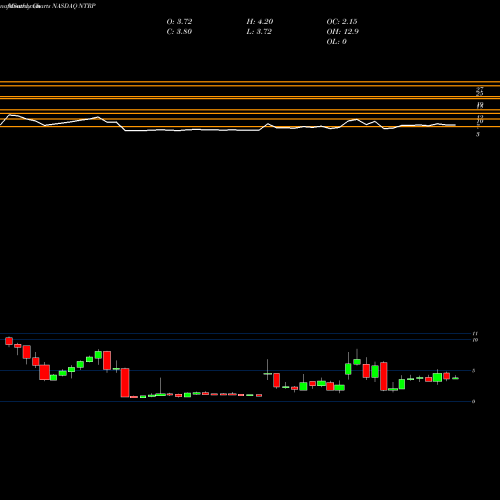Click the open price value "O: 3.72"

(x=179, y=22)
